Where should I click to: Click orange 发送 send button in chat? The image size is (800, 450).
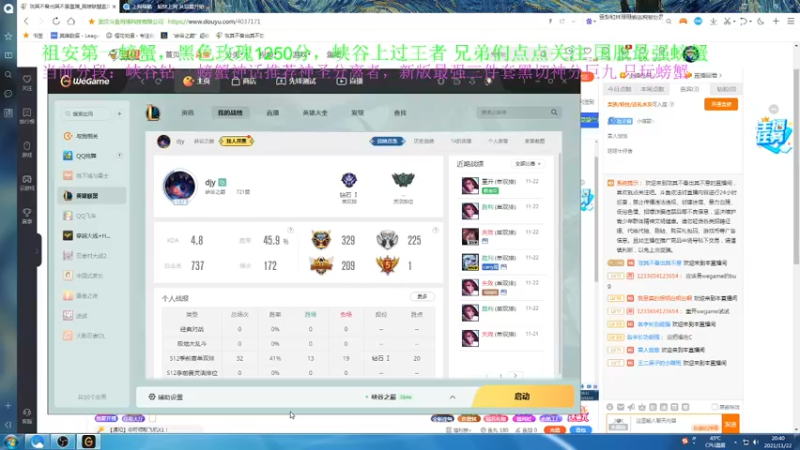(x=731, y=424)
